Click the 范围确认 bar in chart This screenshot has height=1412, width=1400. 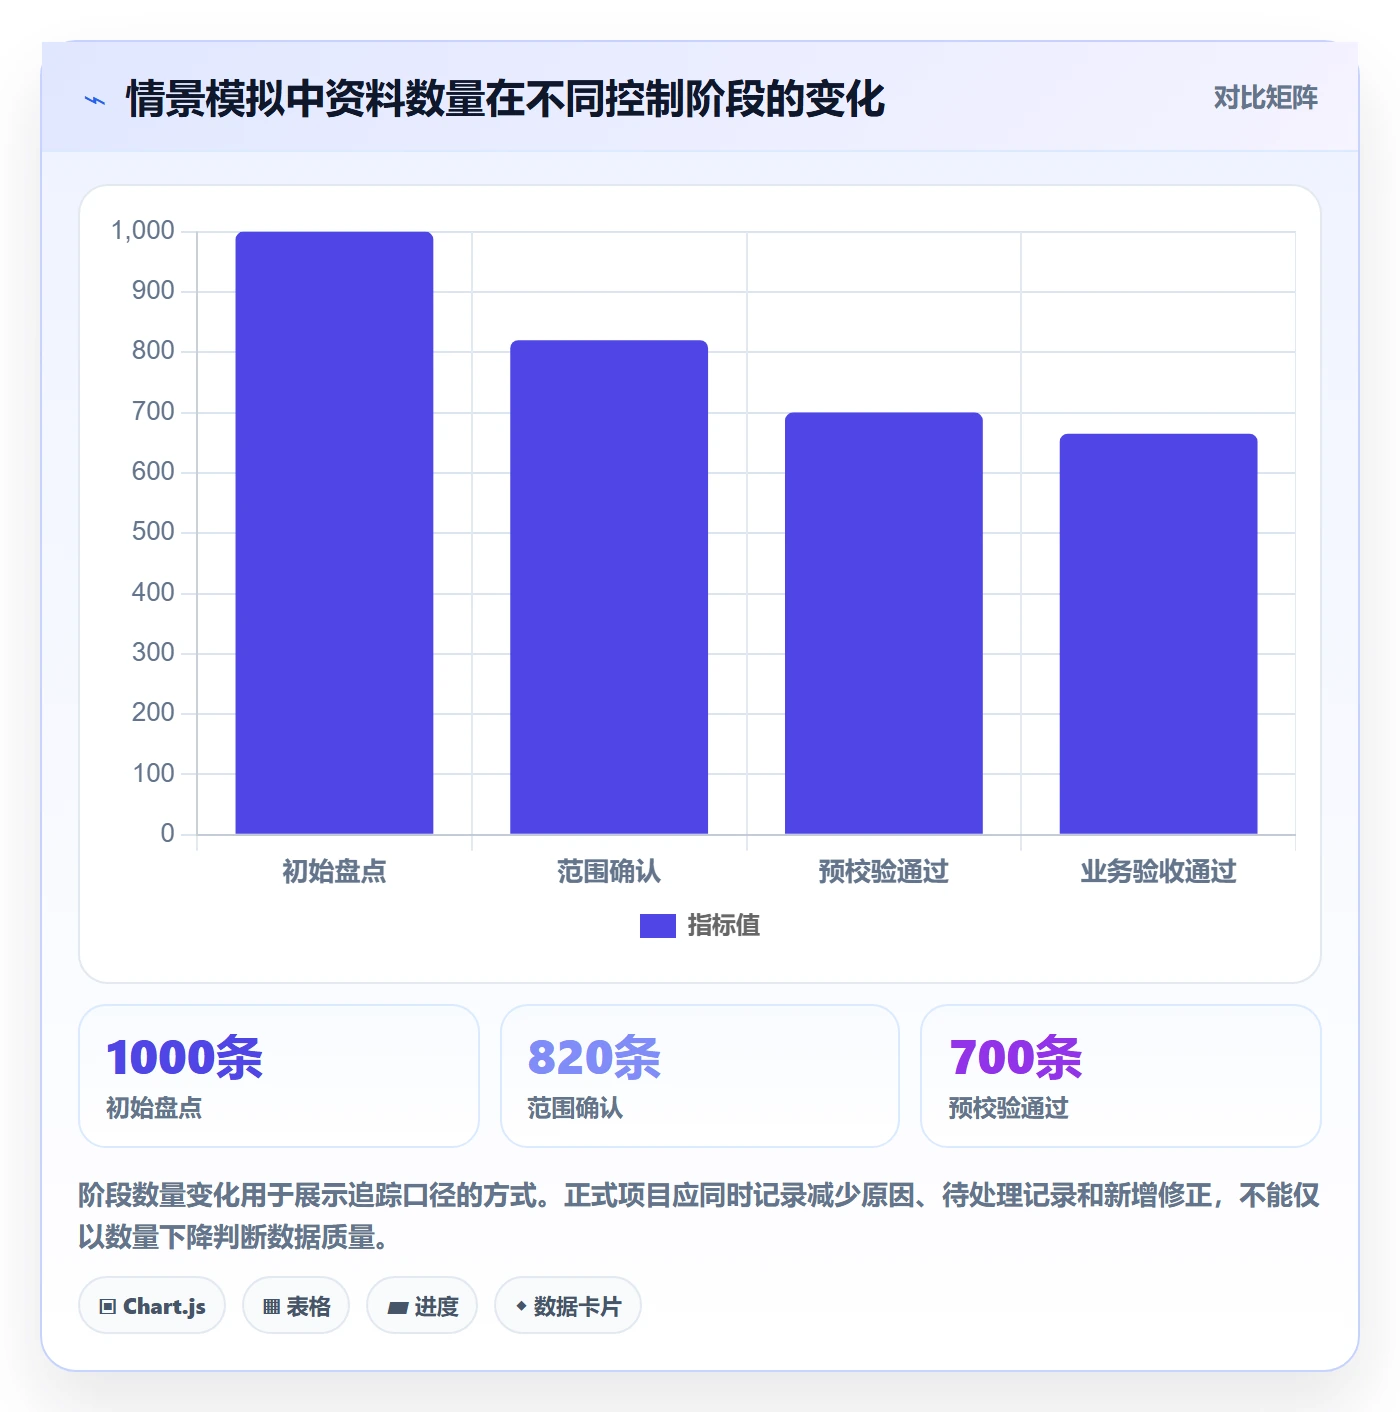[x=609, y=587]
